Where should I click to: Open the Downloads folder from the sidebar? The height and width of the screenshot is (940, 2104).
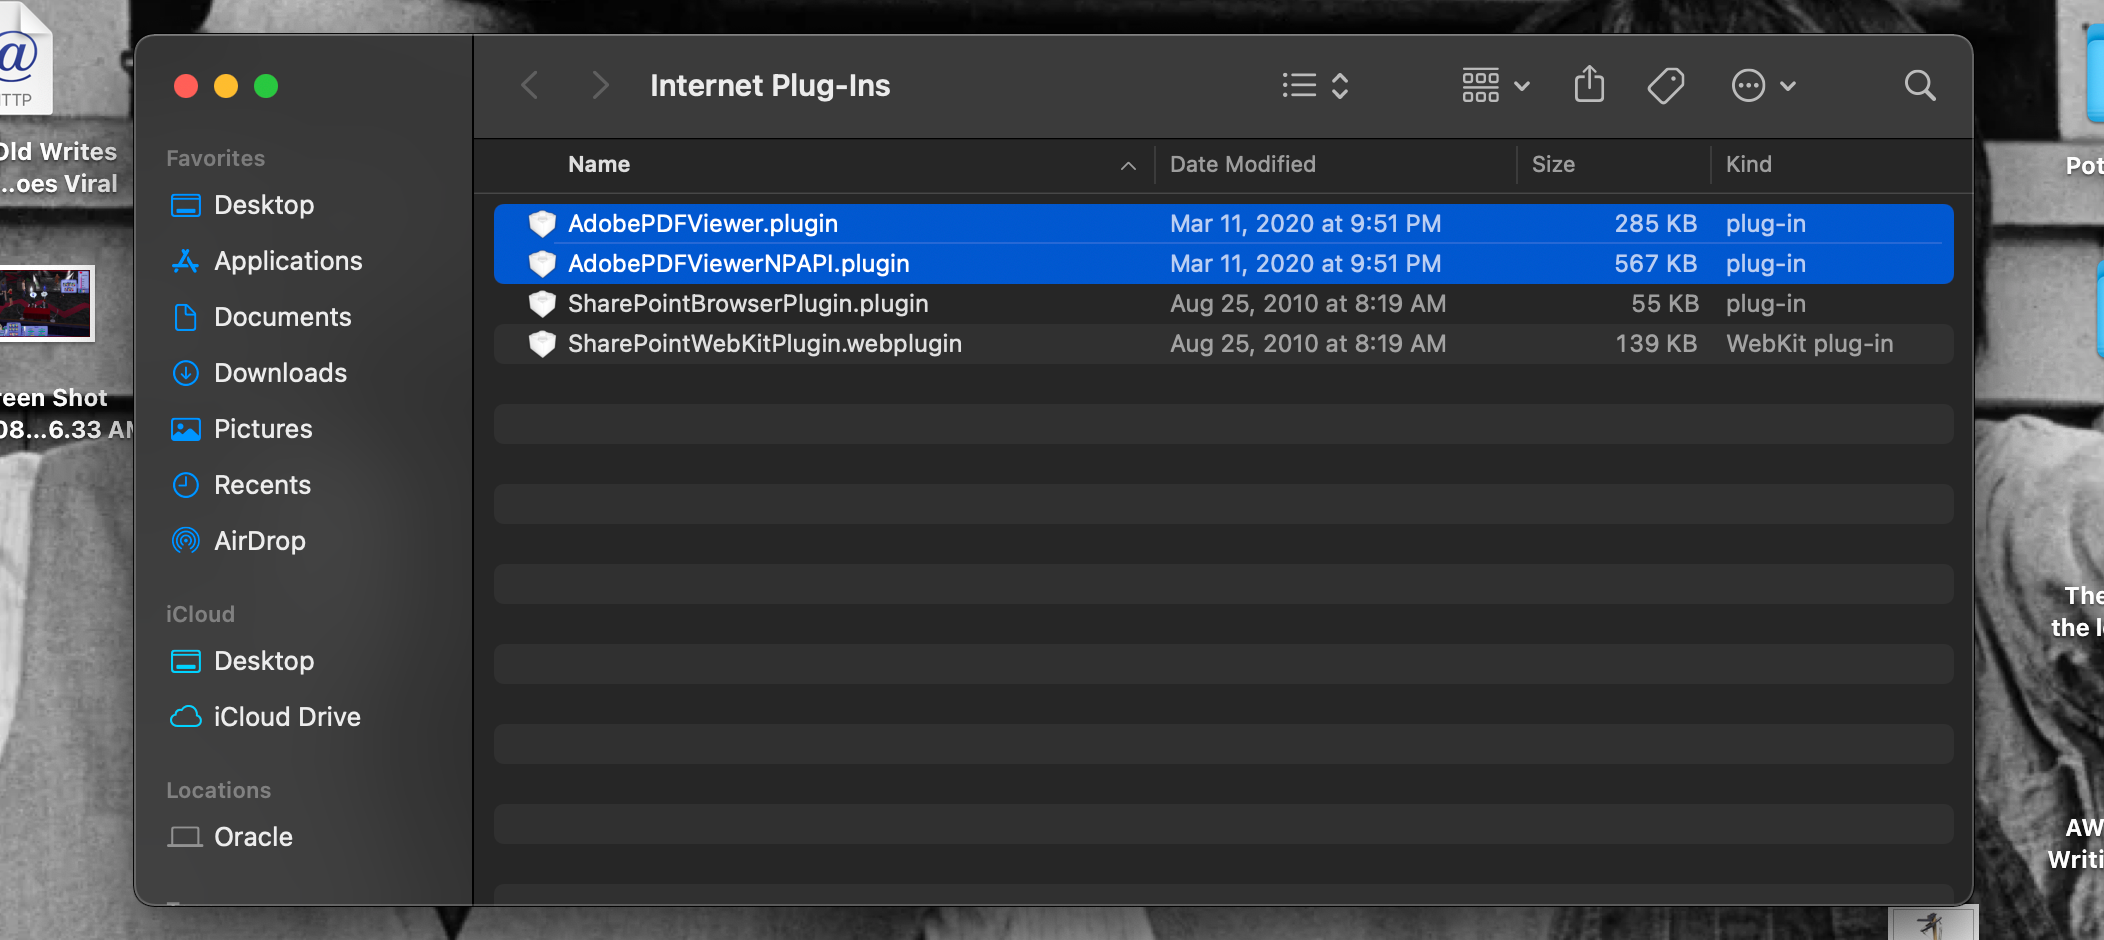[279, 372]
